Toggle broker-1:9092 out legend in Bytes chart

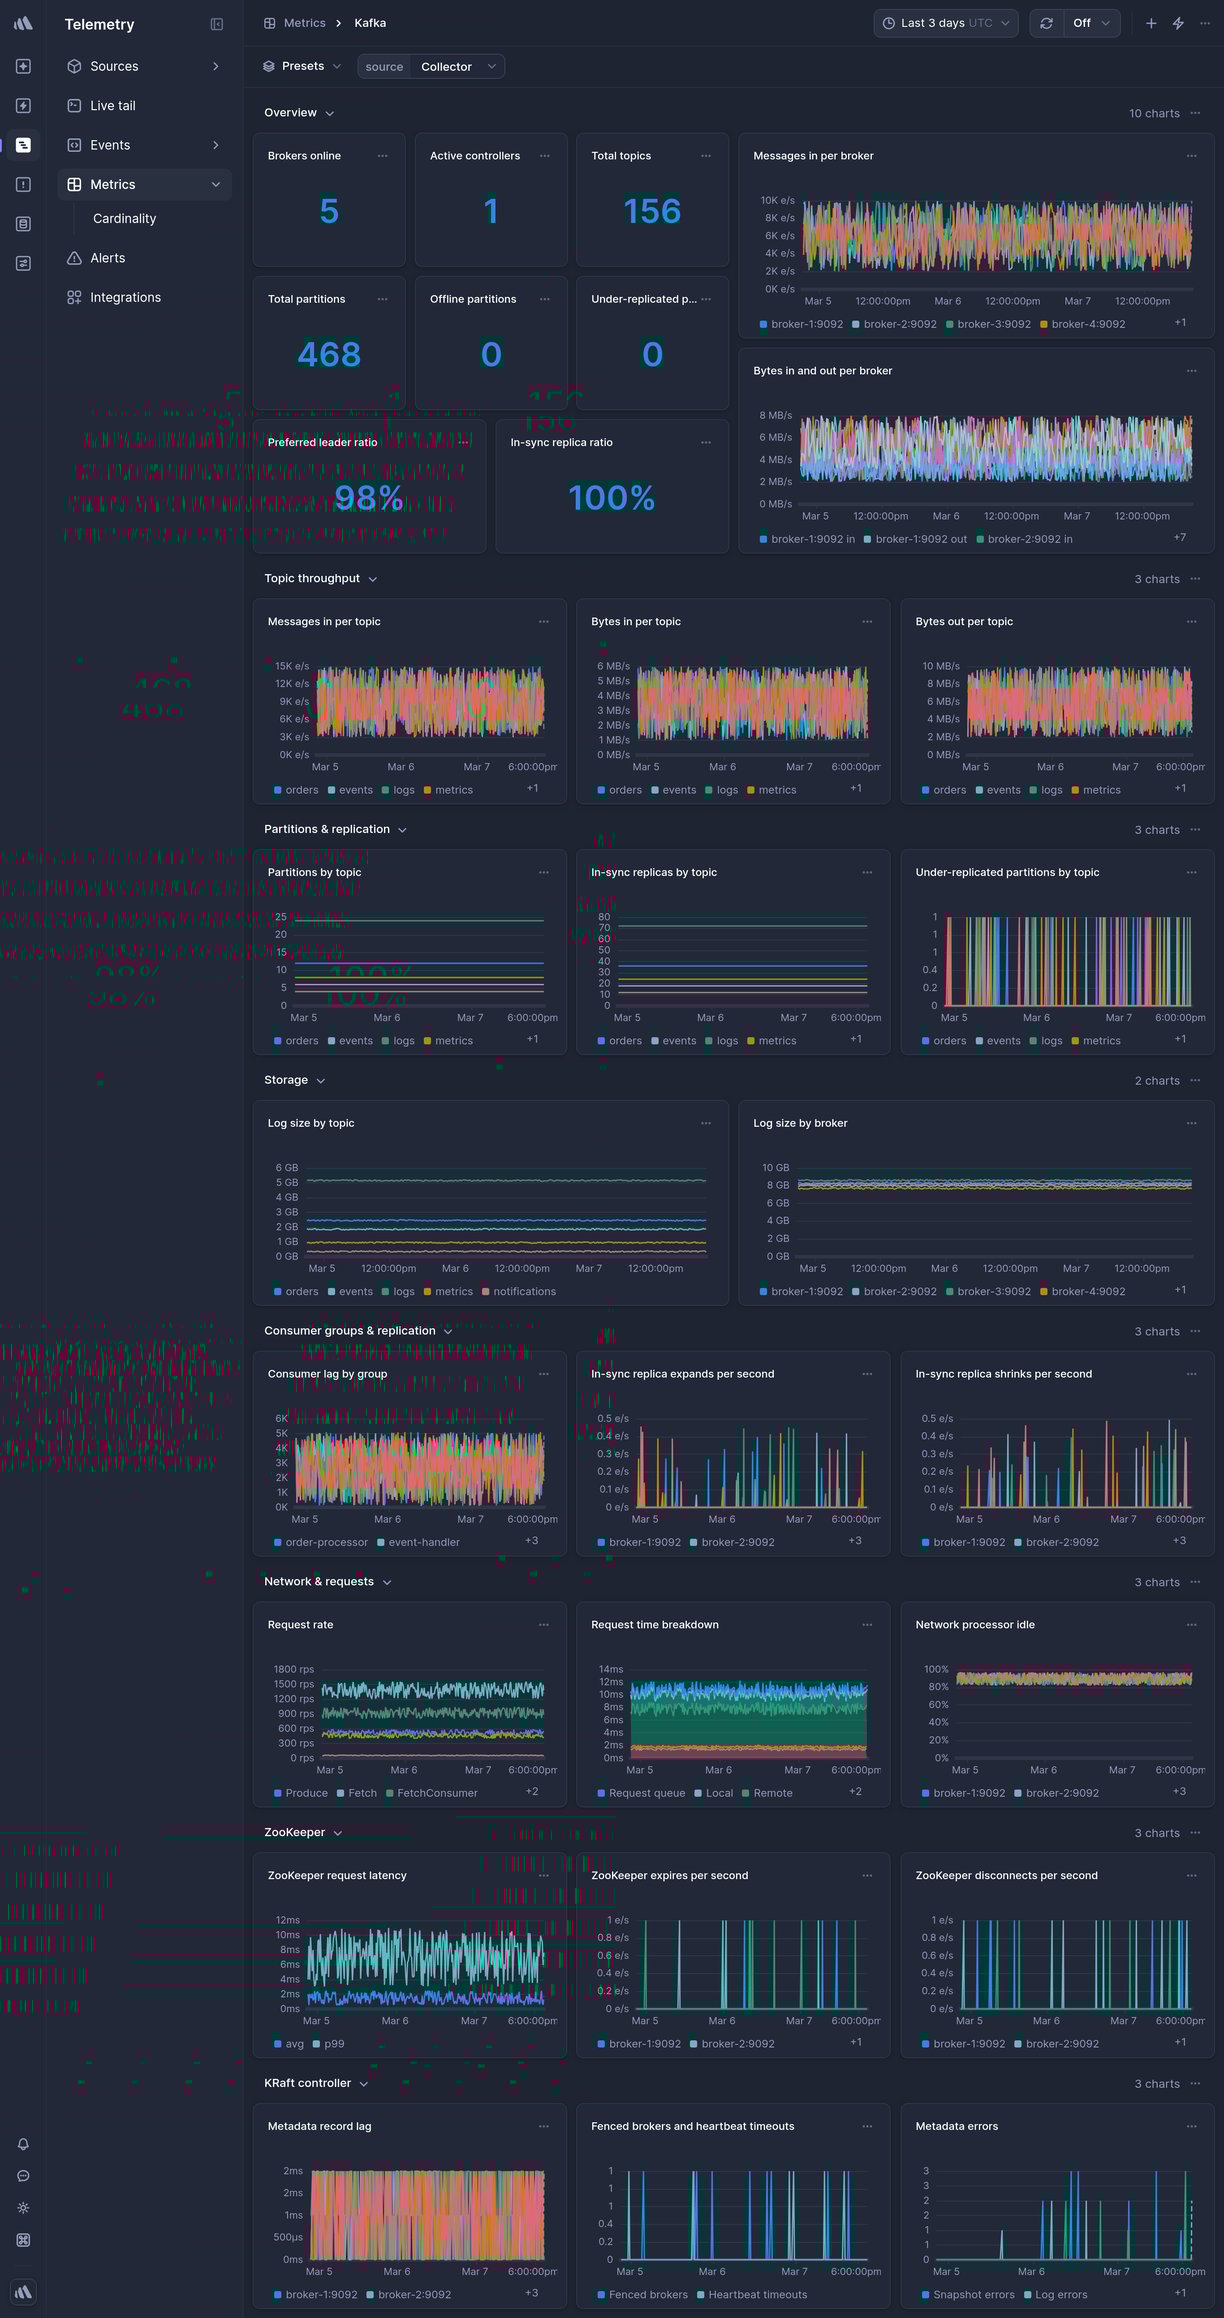tap(915, 539)
